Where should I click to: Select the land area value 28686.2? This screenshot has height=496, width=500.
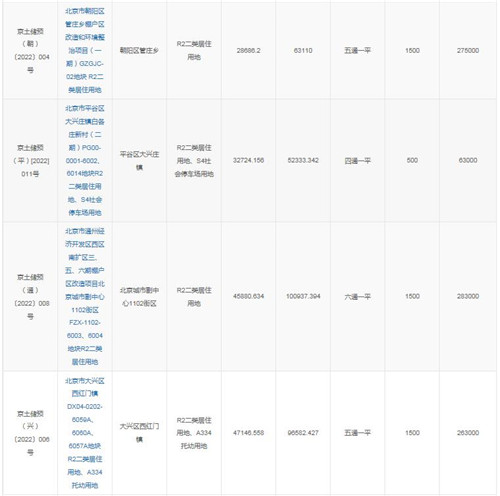[248, 50]
